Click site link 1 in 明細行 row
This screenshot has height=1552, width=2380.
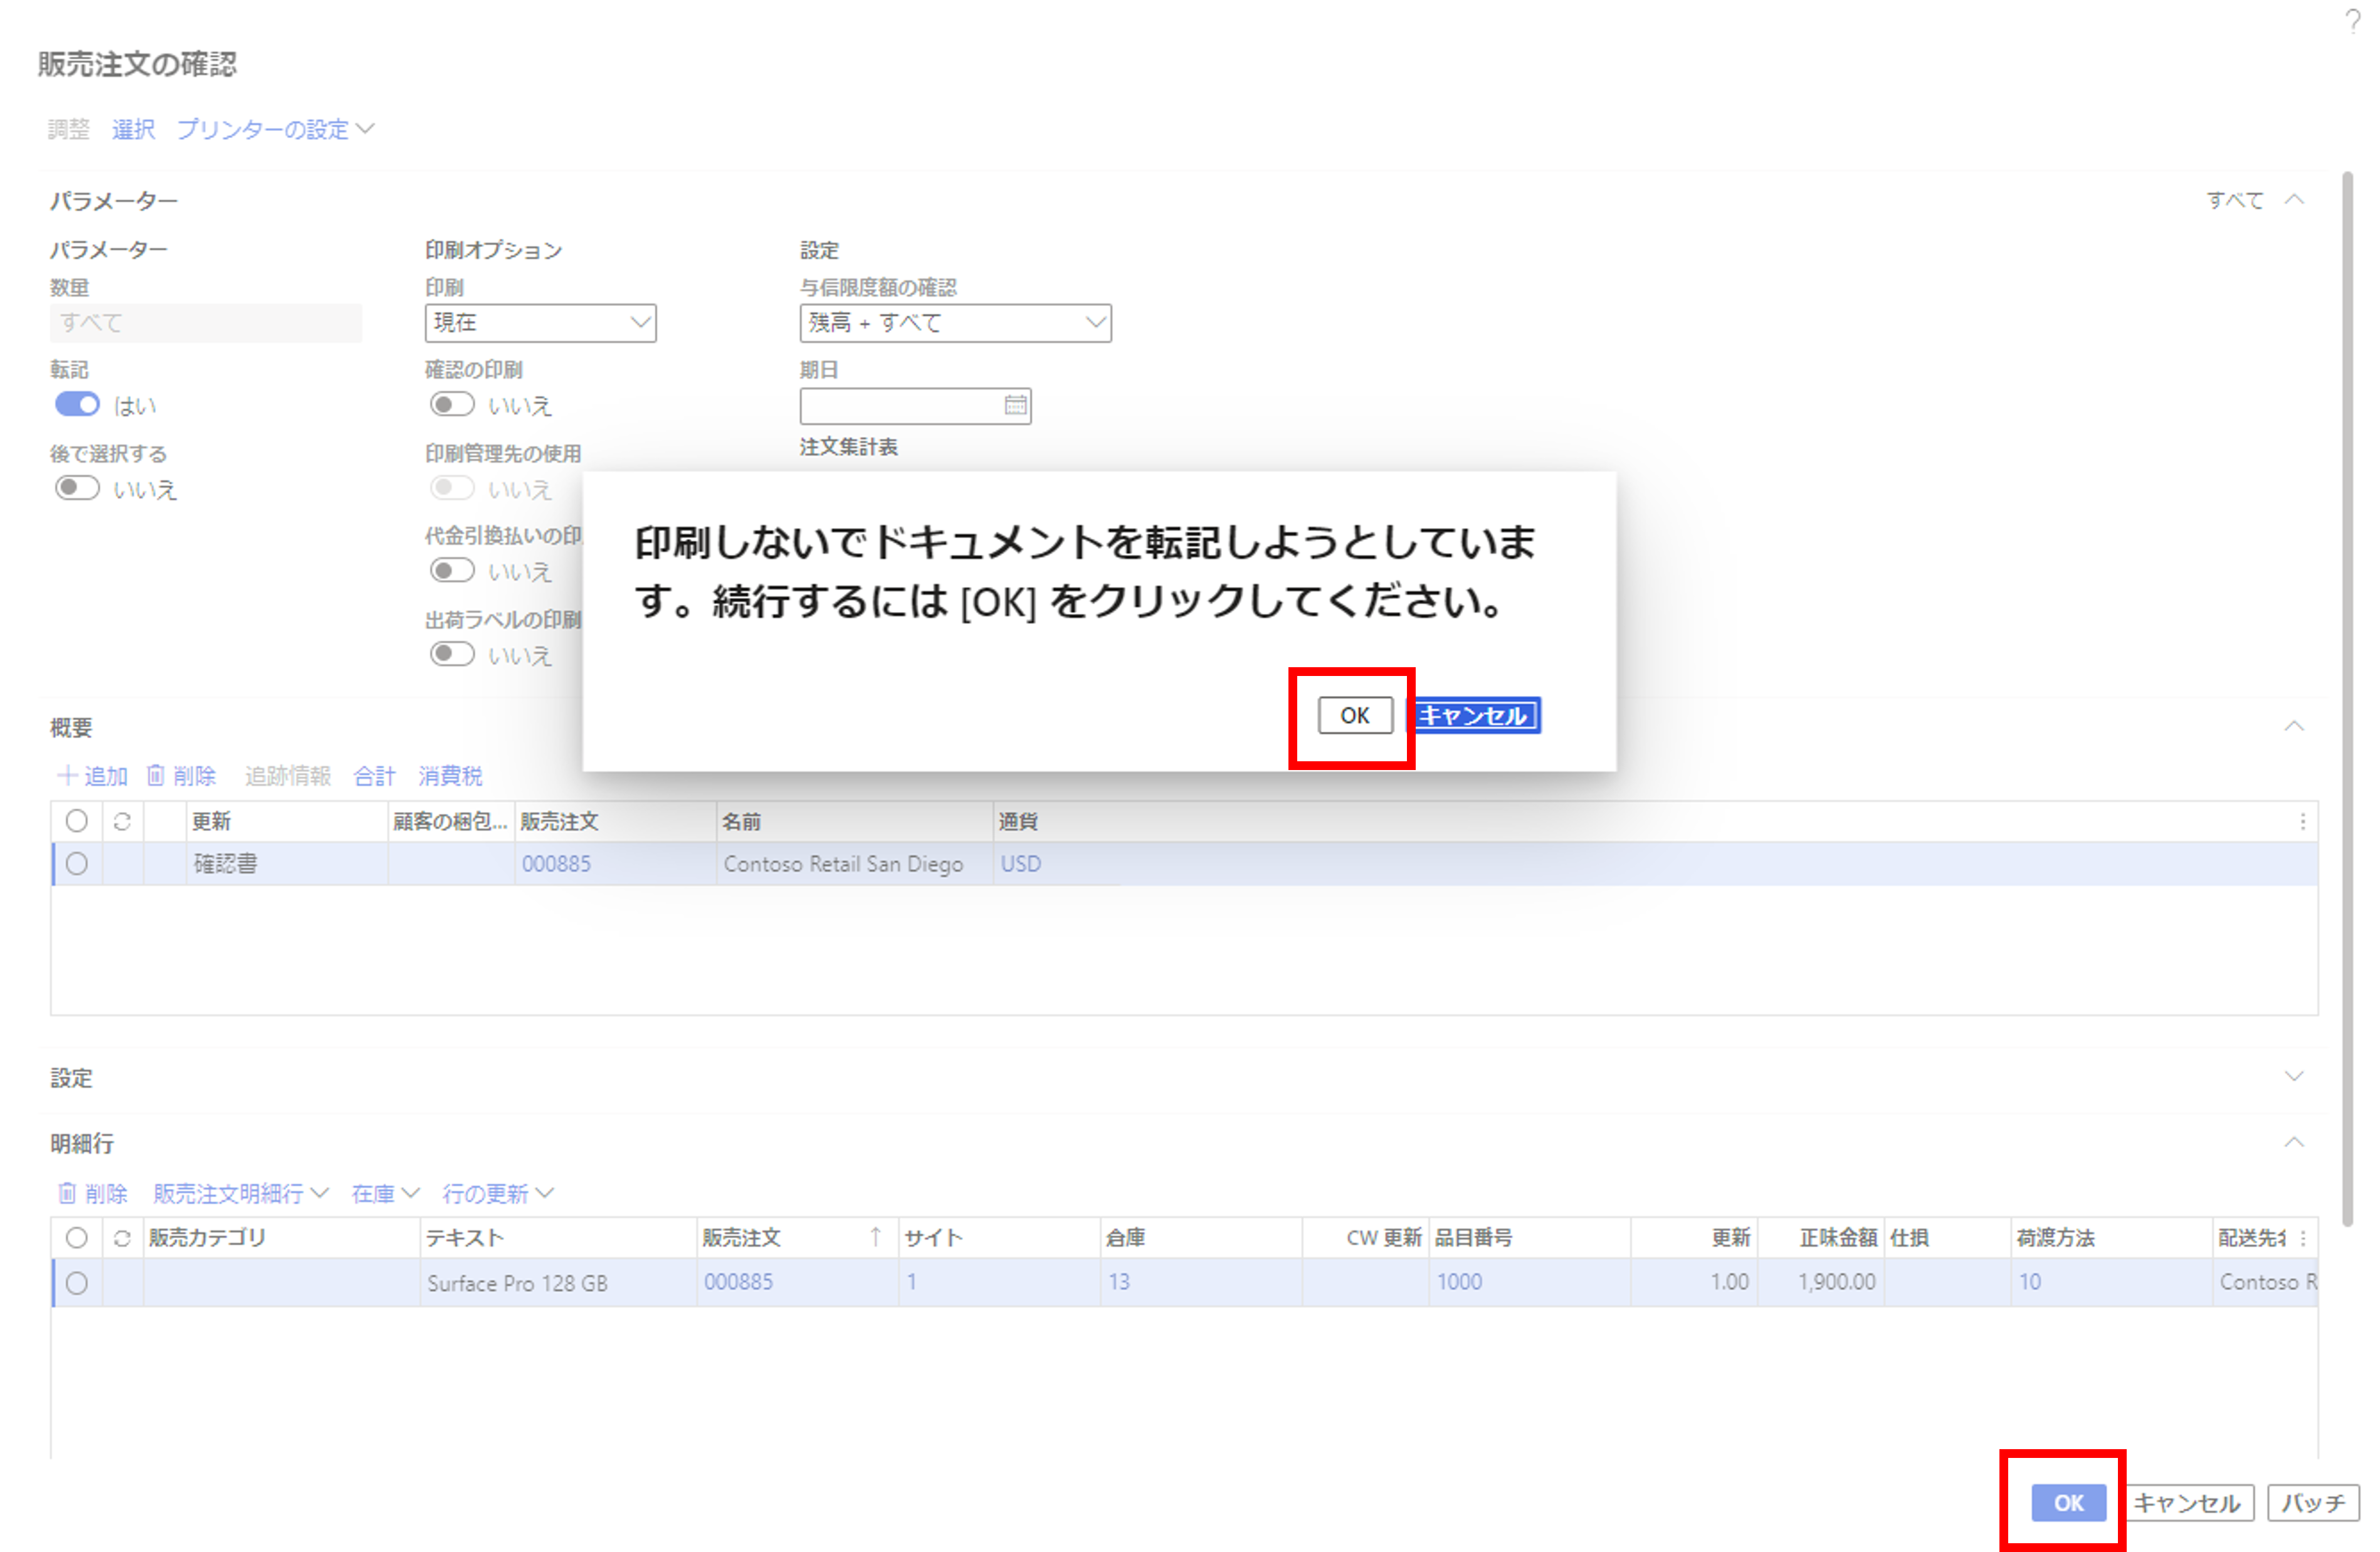[911, 1282]
